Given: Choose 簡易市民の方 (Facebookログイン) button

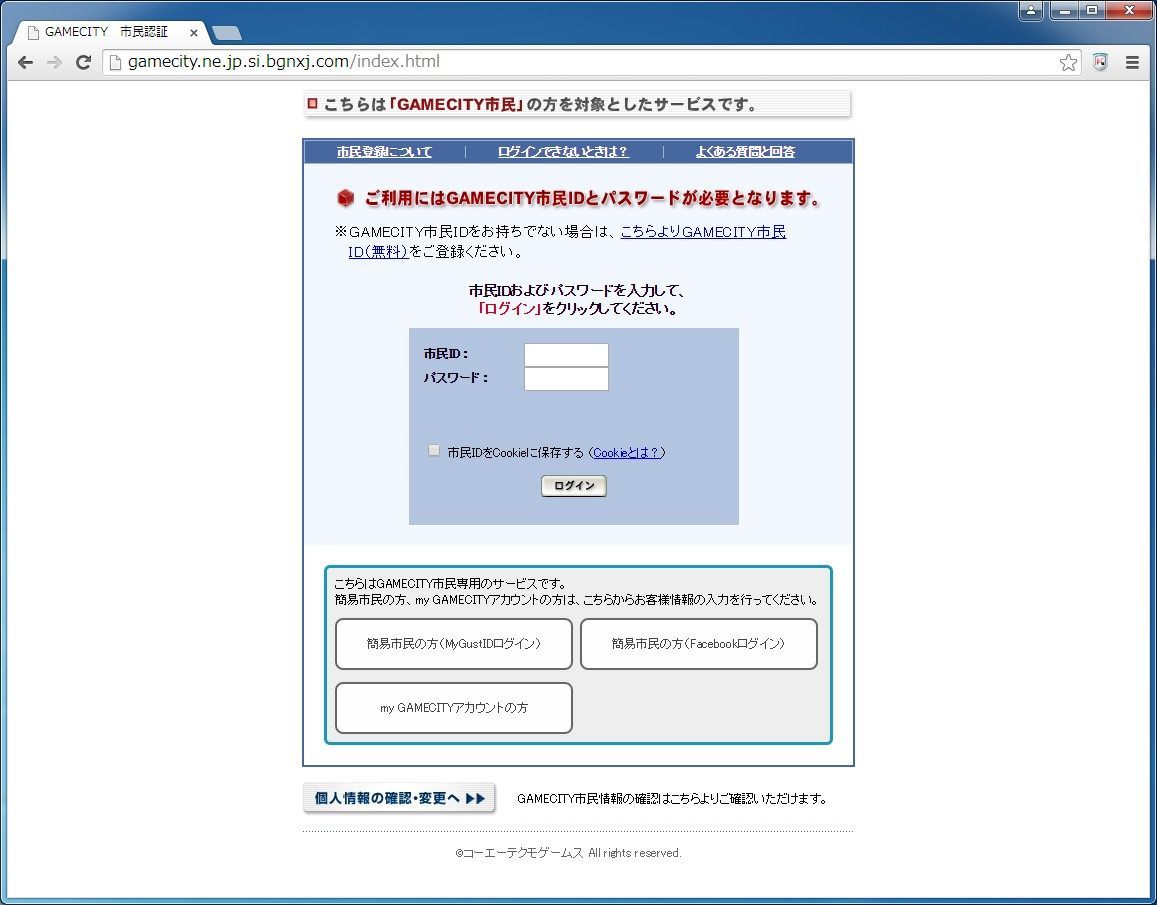Looking at the screenshot, I should coord(699,644).
